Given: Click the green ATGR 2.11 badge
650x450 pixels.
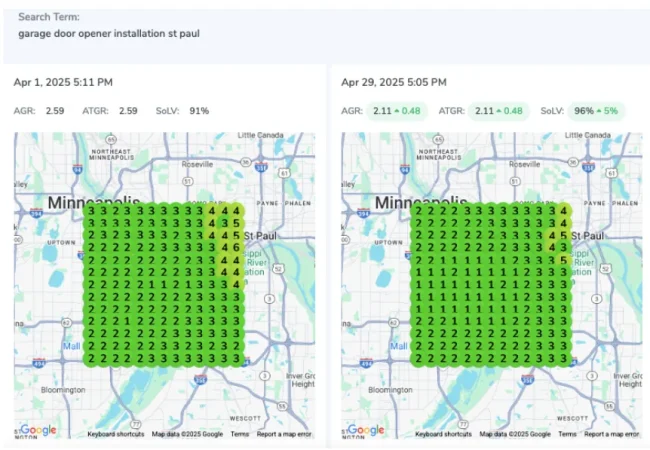Looking at the screenshot, I should pyautogui.click(x=498, y=110).
